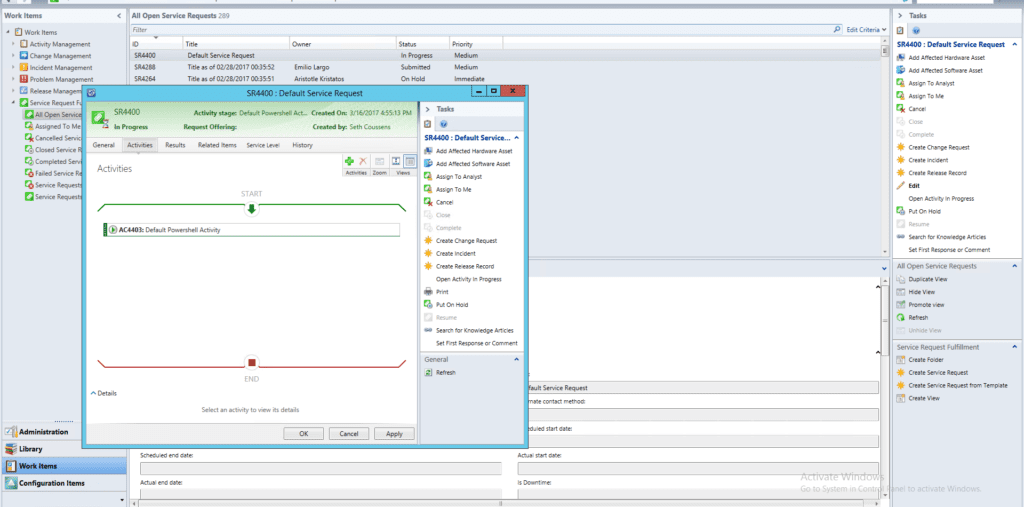Open the History tab
Screen dimensions: 1024x507
pyautogui.click(x=302, y=145)
